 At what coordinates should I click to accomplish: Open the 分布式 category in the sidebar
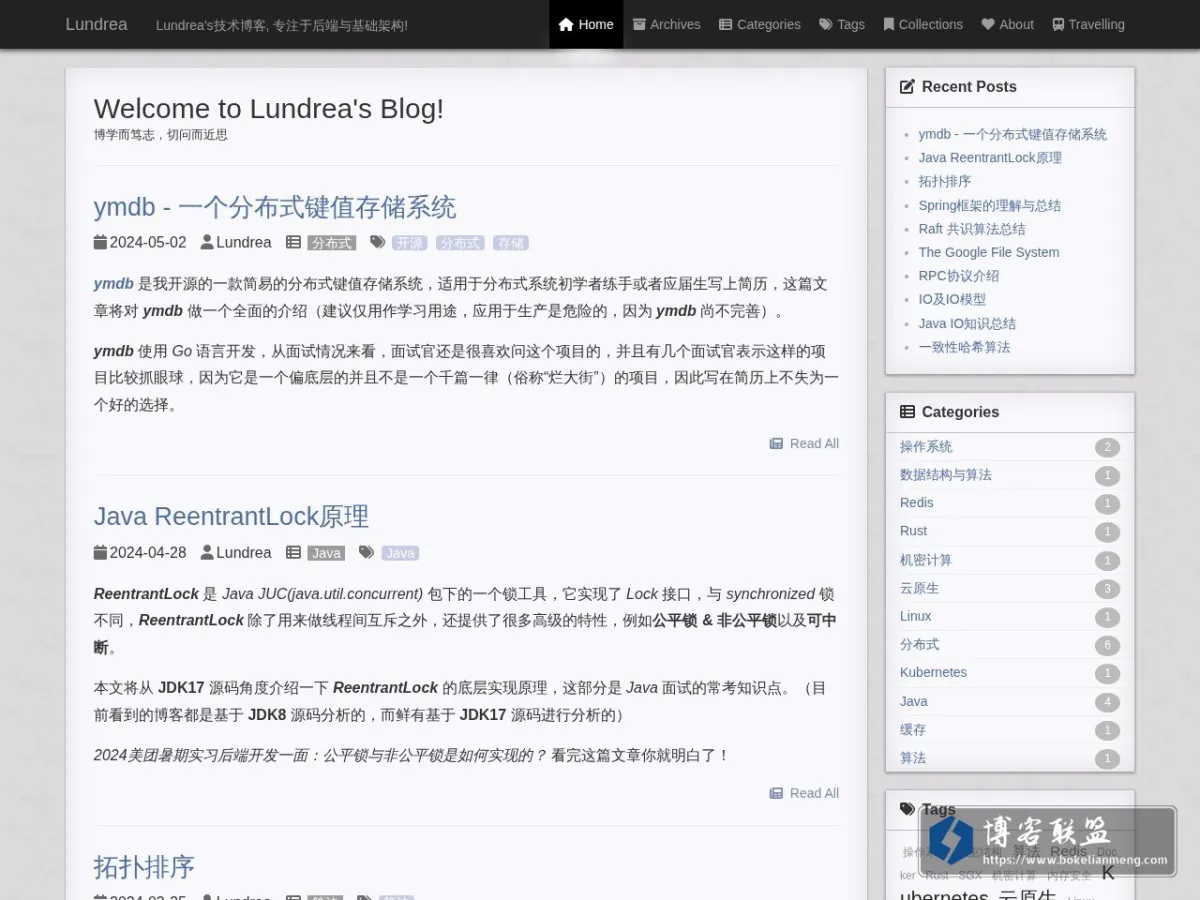[920, 644]
